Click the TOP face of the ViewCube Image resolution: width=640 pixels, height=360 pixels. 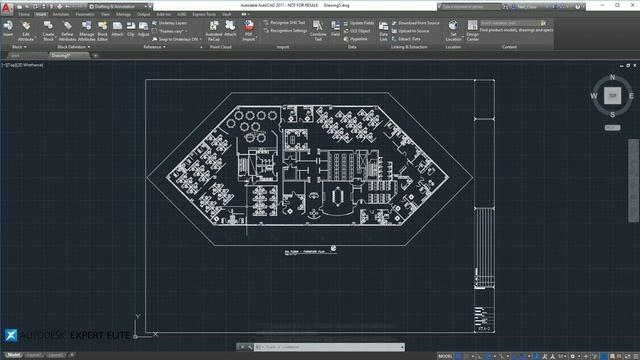point(612,96)
